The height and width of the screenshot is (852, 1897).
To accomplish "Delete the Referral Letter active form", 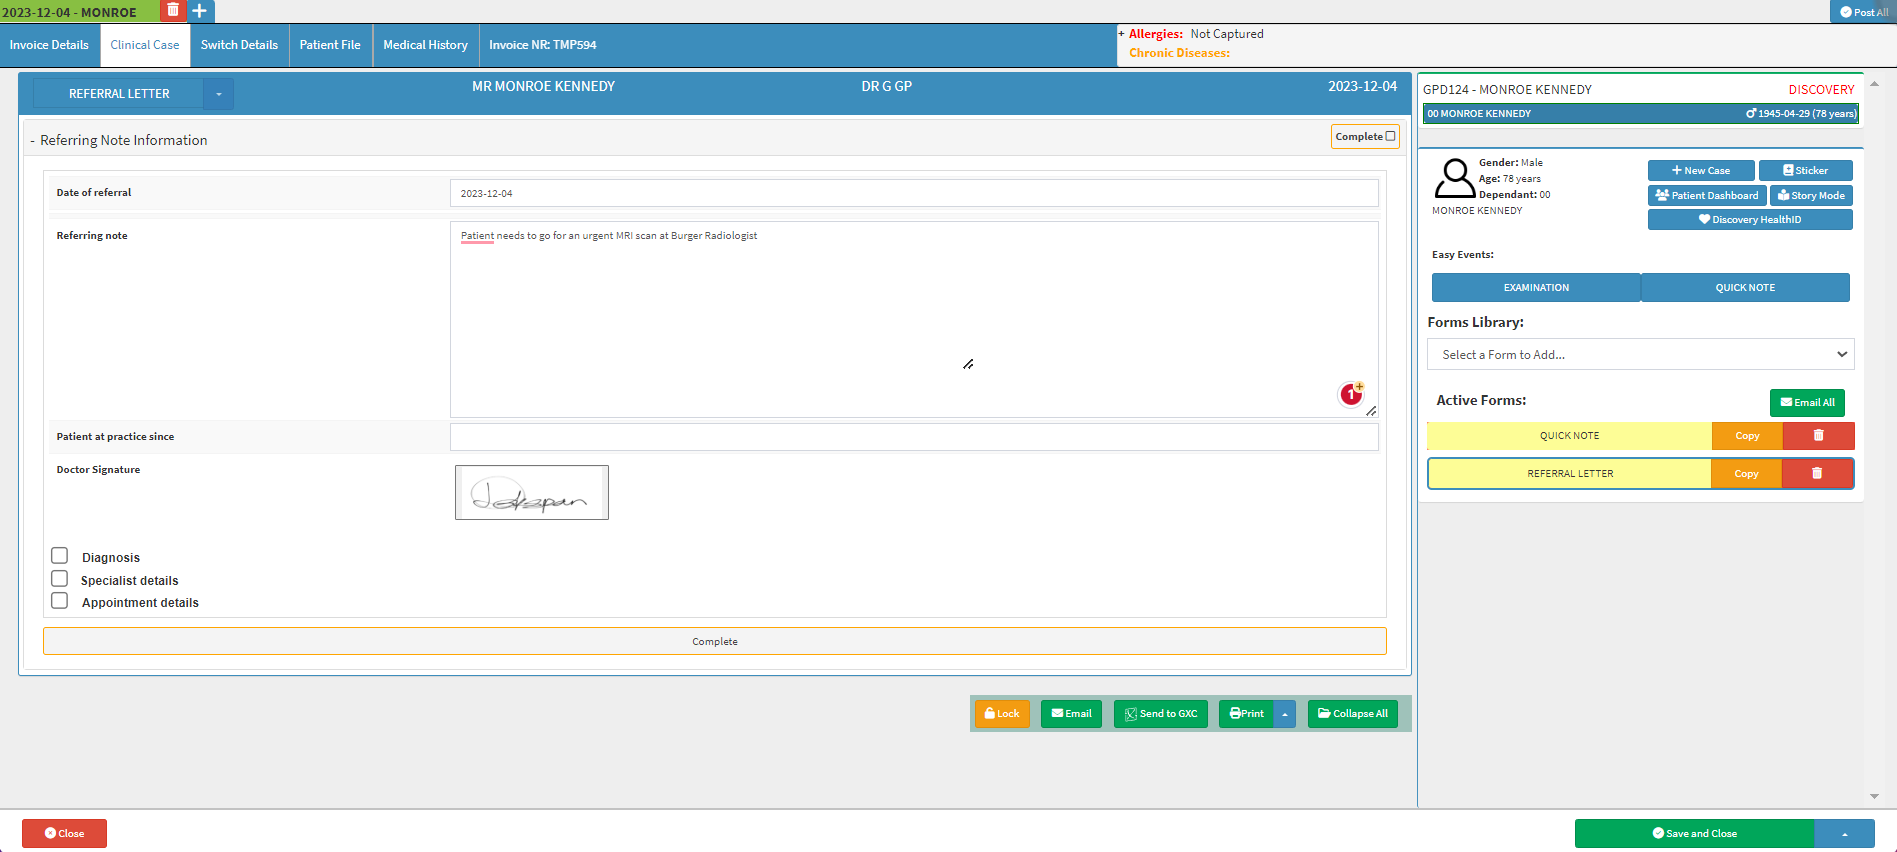I will pos(1817,474).
